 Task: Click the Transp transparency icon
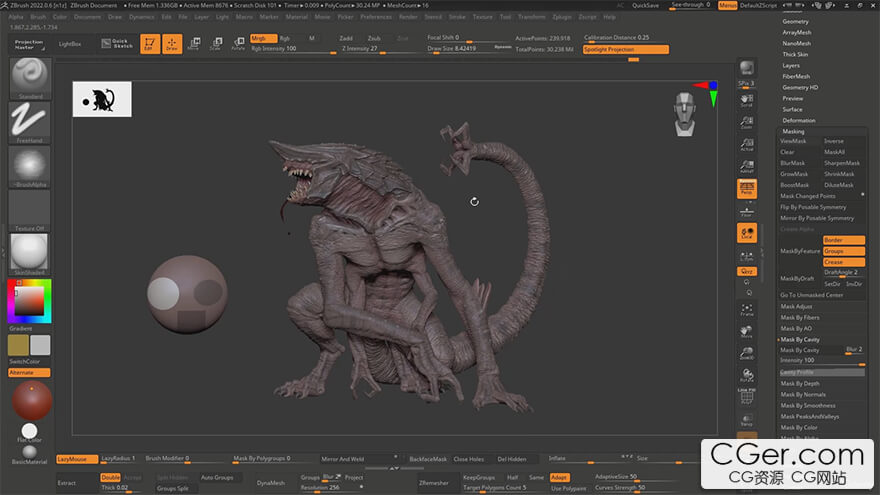[746, 420]
